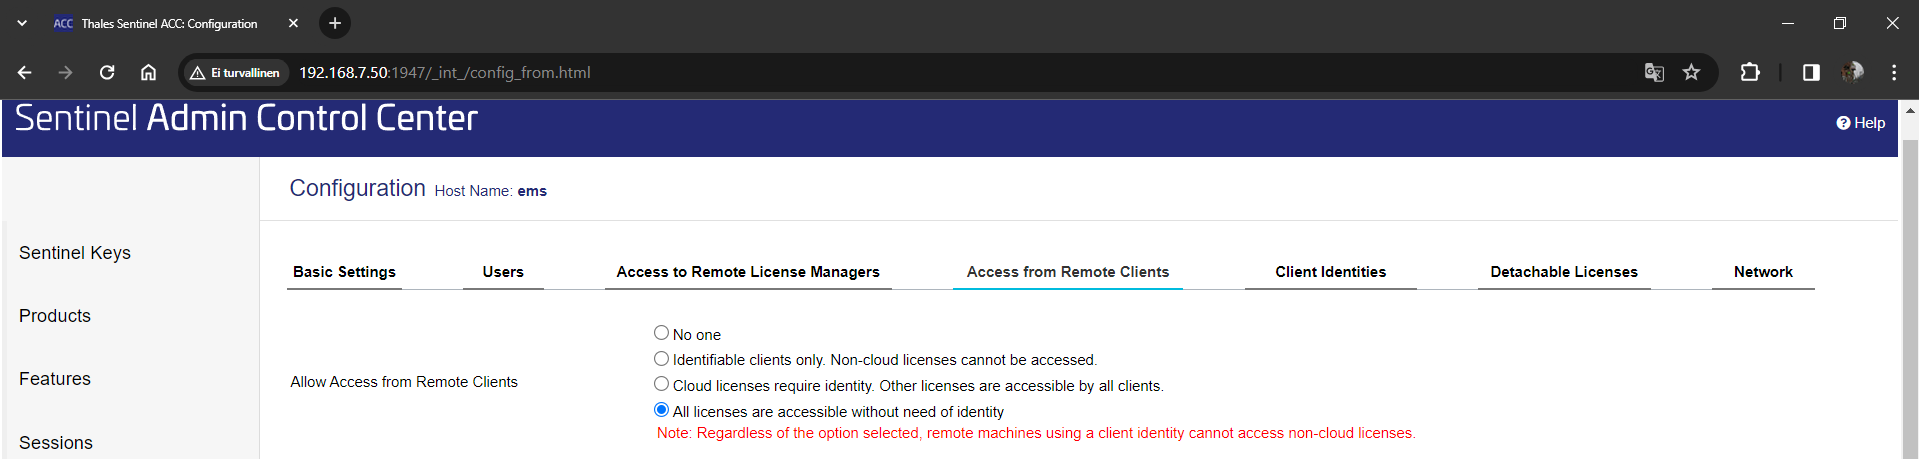Open the browser profile avatar menu

[1852, 72]
